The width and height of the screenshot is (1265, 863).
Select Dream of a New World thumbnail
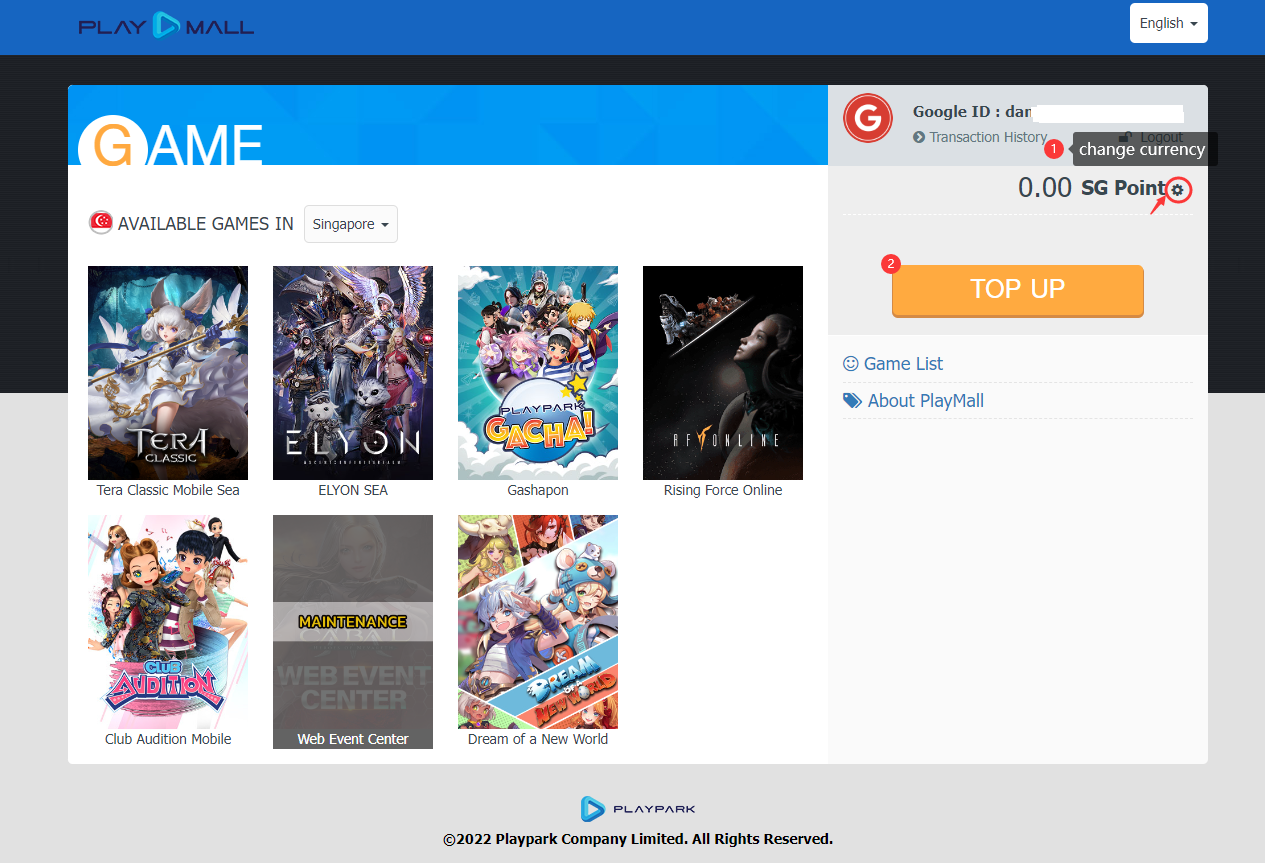coord(538,622)
